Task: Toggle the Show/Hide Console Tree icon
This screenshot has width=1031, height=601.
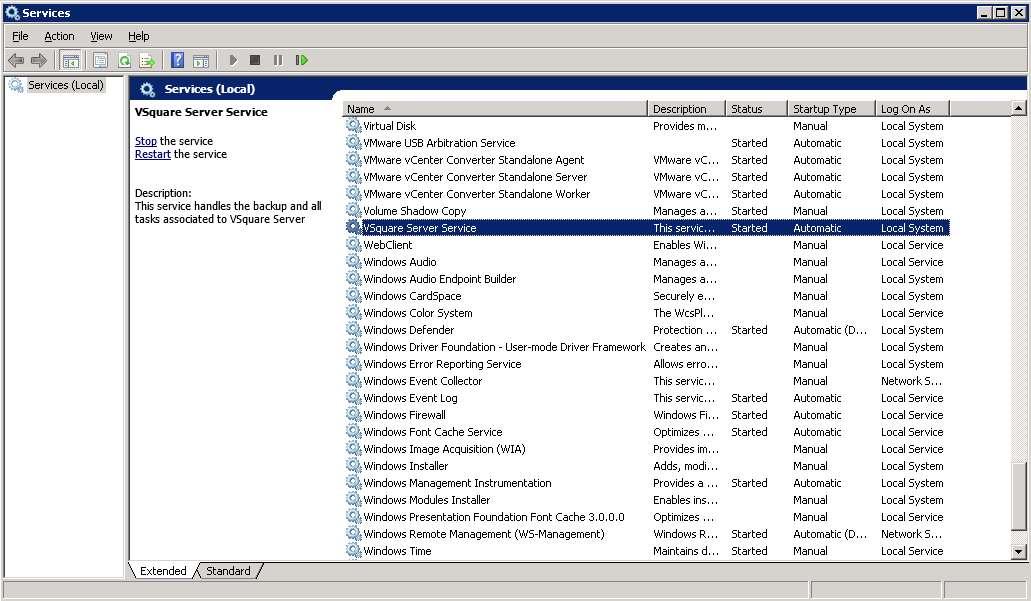Action: 70,60
